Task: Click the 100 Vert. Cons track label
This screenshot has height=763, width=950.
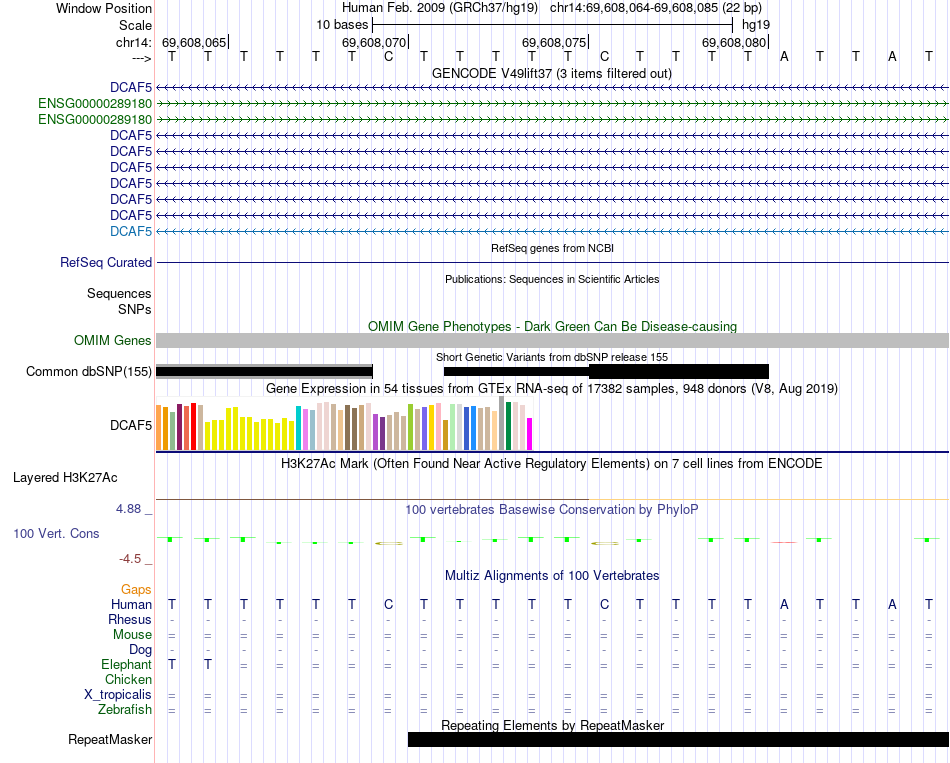Action: (x=56, y=533)
